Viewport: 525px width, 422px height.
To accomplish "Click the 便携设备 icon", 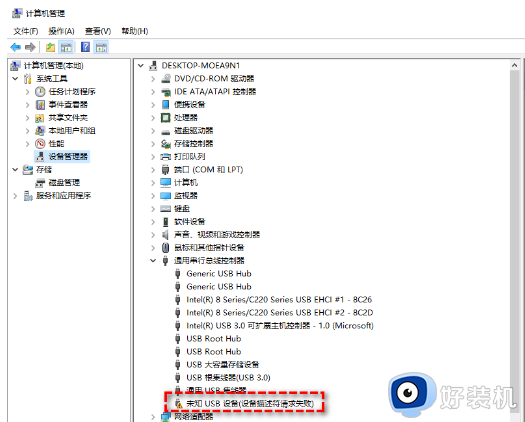I will click(x=166, y=105).
